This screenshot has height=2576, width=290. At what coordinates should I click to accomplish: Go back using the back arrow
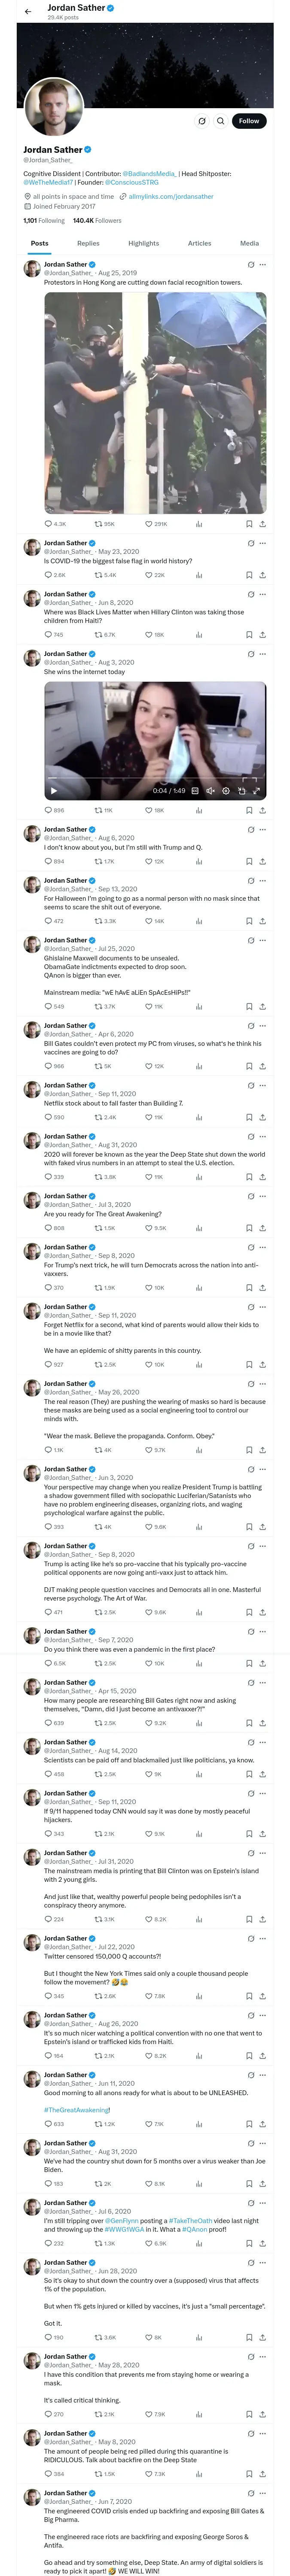coord(28,11)
